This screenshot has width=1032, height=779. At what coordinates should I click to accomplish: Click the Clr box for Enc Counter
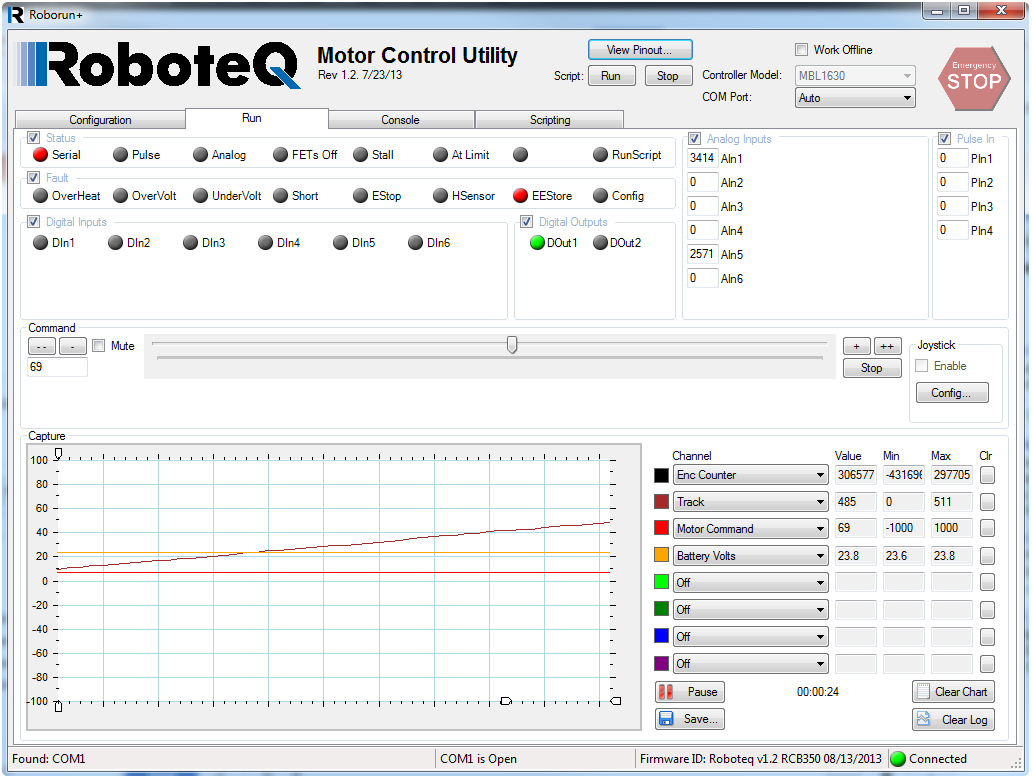coord(987,475)
